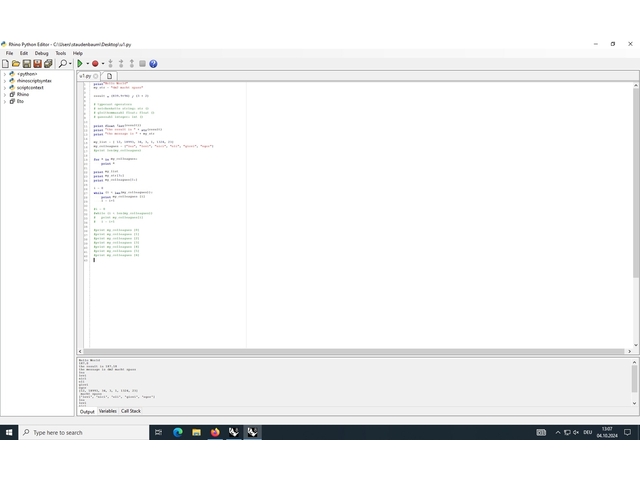Viewport: 640px width, 480px height.
Task: Open the File menu
Action: tap(9, 53)
